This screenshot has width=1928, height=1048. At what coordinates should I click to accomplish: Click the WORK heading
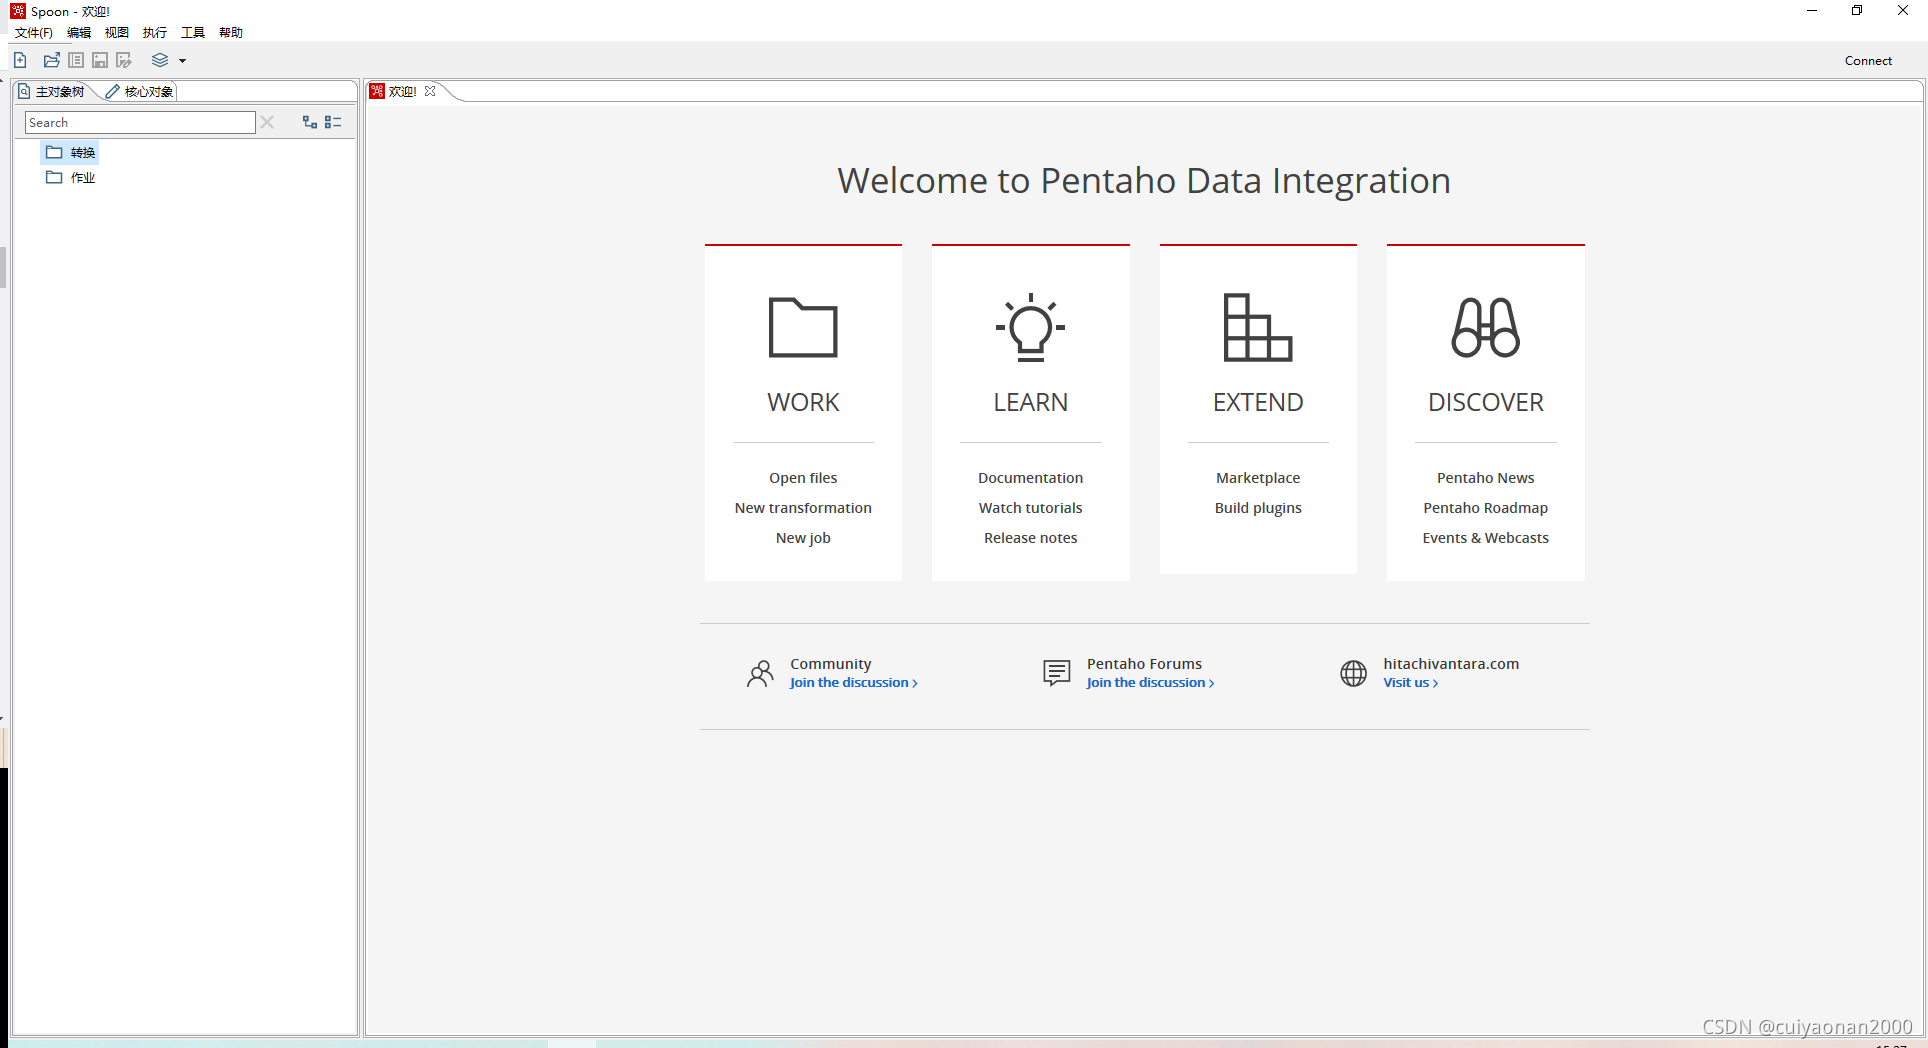pyautogui.click(x=803, y=402)
